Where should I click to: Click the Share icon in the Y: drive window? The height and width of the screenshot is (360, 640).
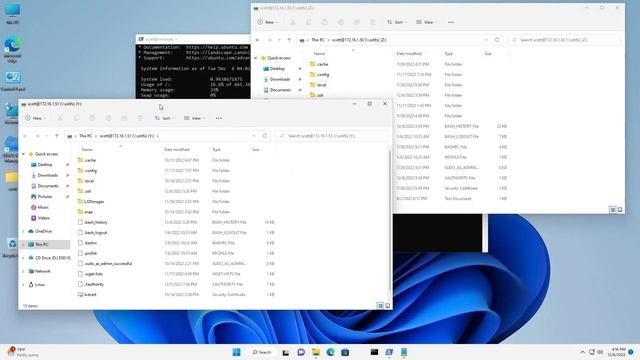coord(124,118)
